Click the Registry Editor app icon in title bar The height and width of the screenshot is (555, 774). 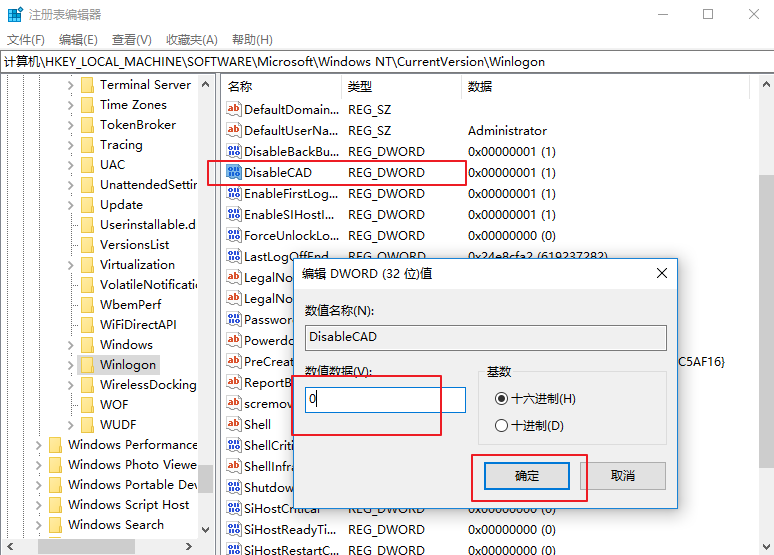(14, 14)
